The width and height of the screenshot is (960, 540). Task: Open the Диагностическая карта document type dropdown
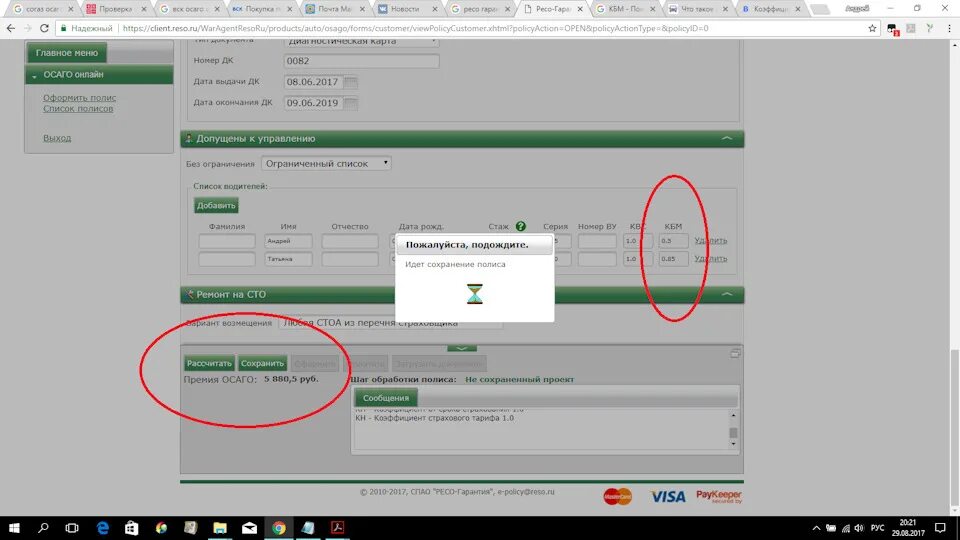[x=361, y=42]
